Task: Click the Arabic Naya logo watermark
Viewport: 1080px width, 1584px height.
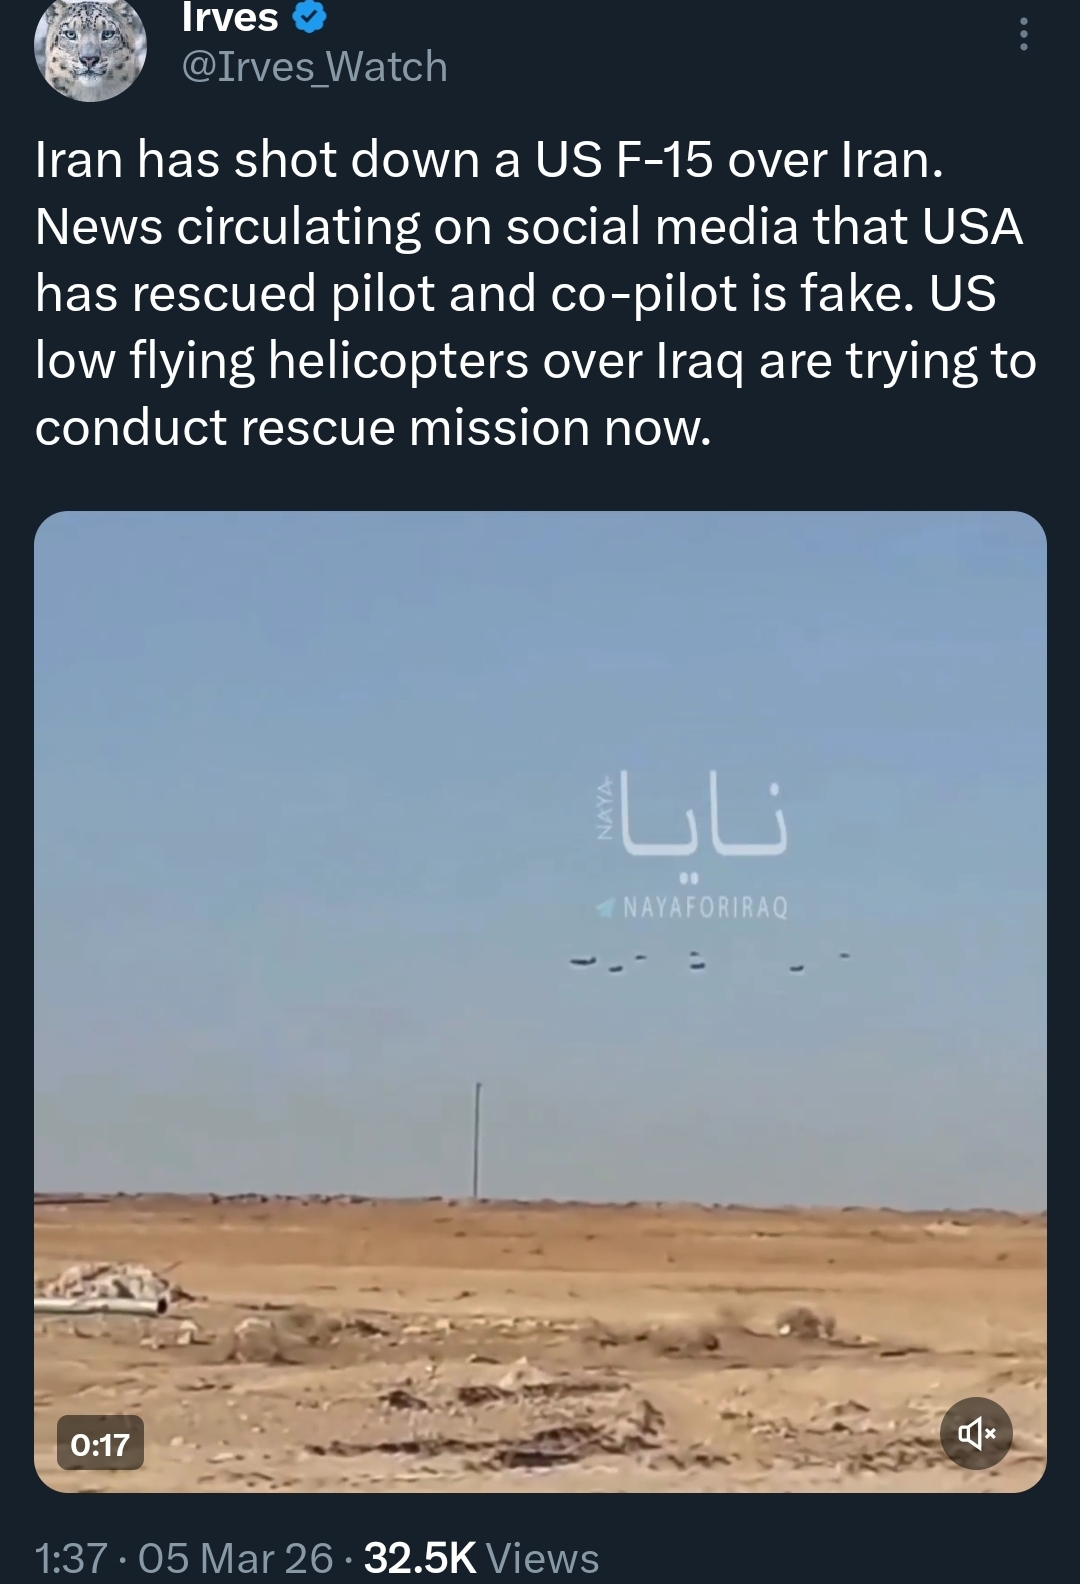Action: pyautogui.click(x=705, y=822)
